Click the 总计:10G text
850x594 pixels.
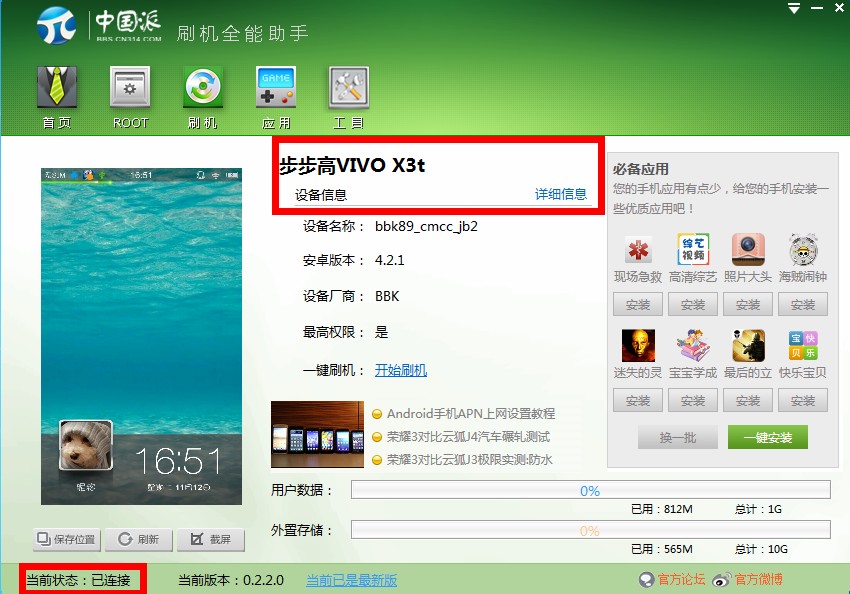tap(761, 549)
